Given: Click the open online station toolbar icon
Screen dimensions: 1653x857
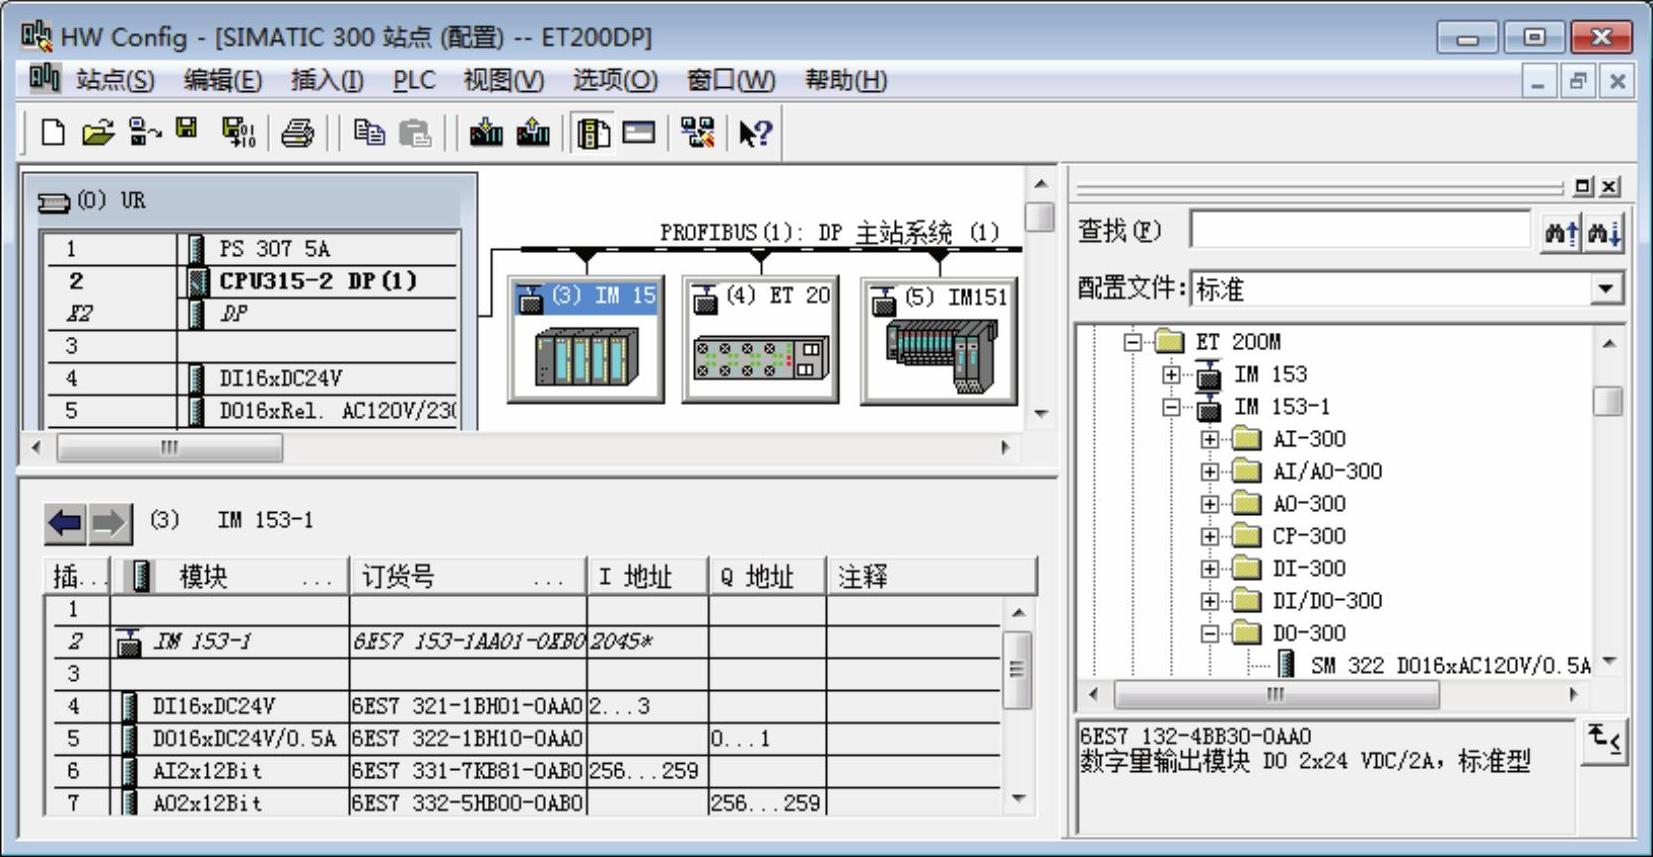Looking at the screenshot, I should pyautogui.click(x=145, y=132).
